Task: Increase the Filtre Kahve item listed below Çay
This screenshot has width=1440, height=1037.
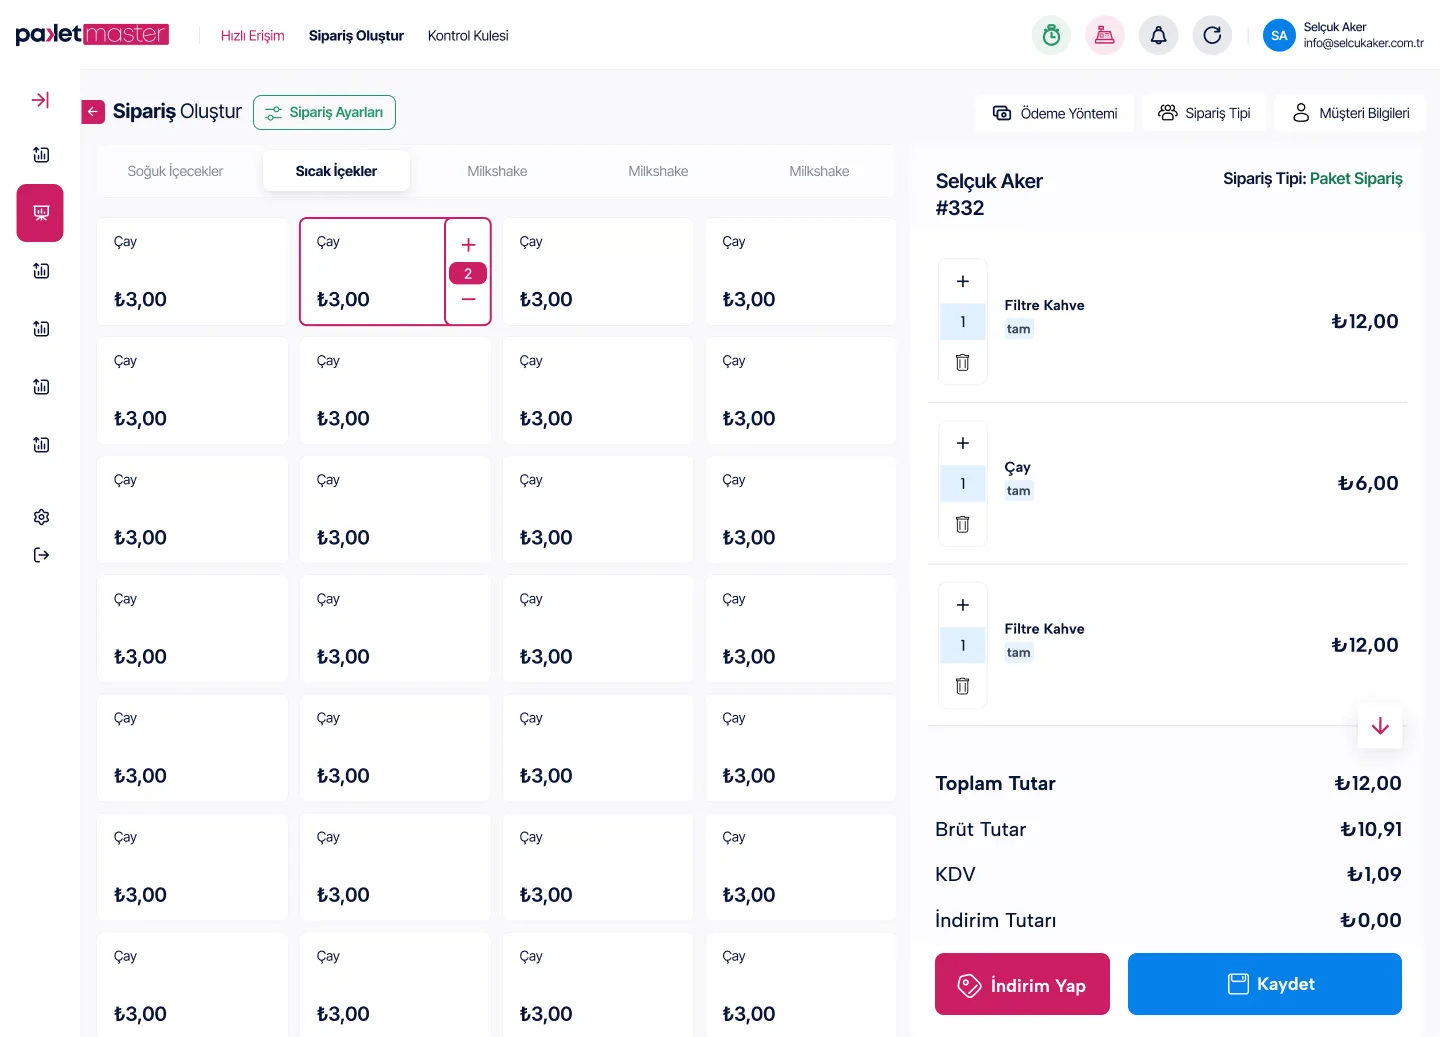Action: pyautogui.click(x=963, y=605)
